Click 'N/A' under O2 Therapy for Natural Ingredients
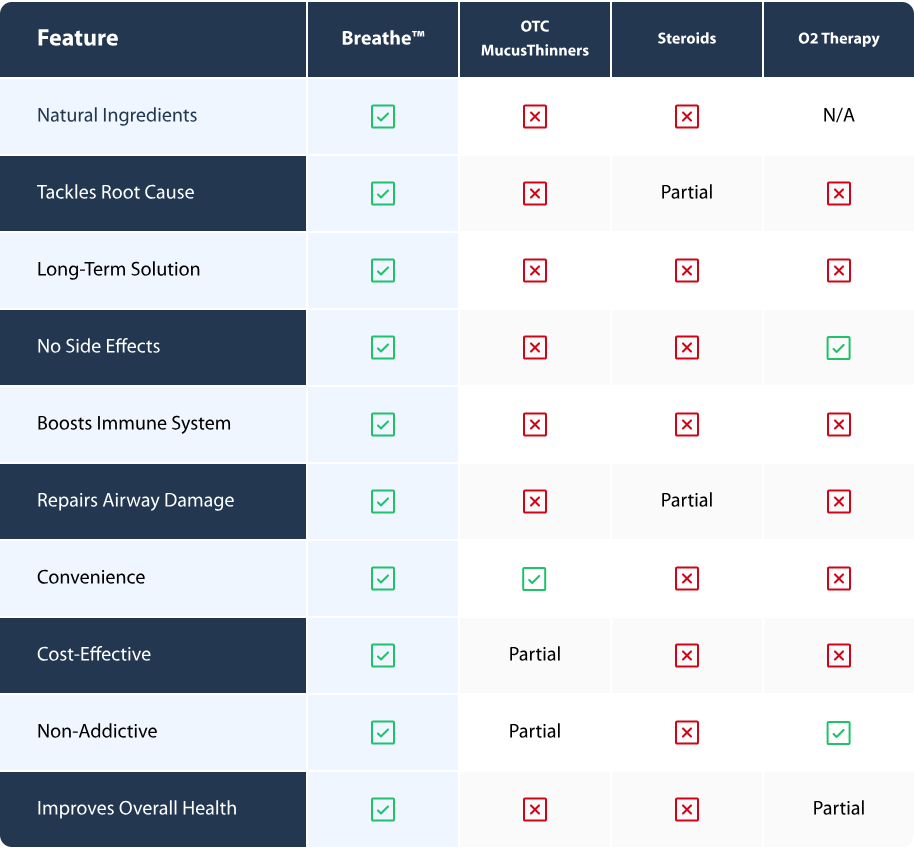 pyautogui.click(x=839, y=115)
